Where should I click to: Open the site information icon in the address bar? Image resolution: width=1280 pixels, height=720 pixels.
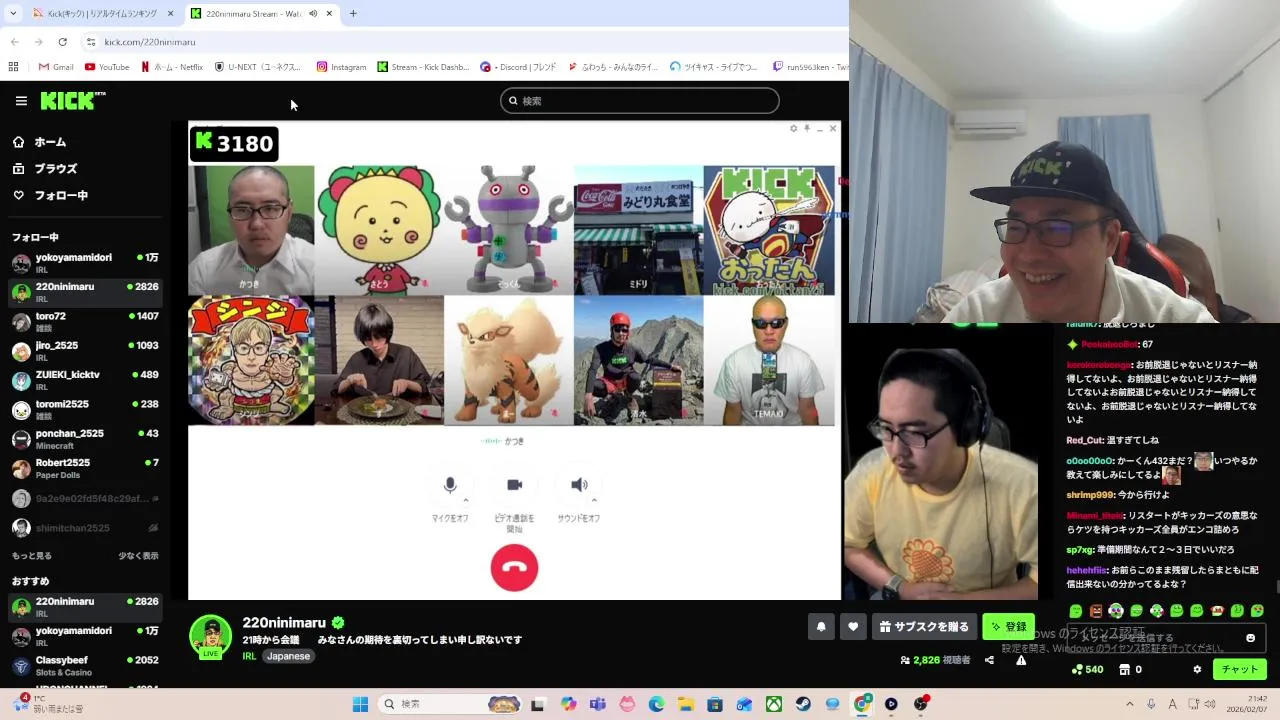click(x=91, y=42)
